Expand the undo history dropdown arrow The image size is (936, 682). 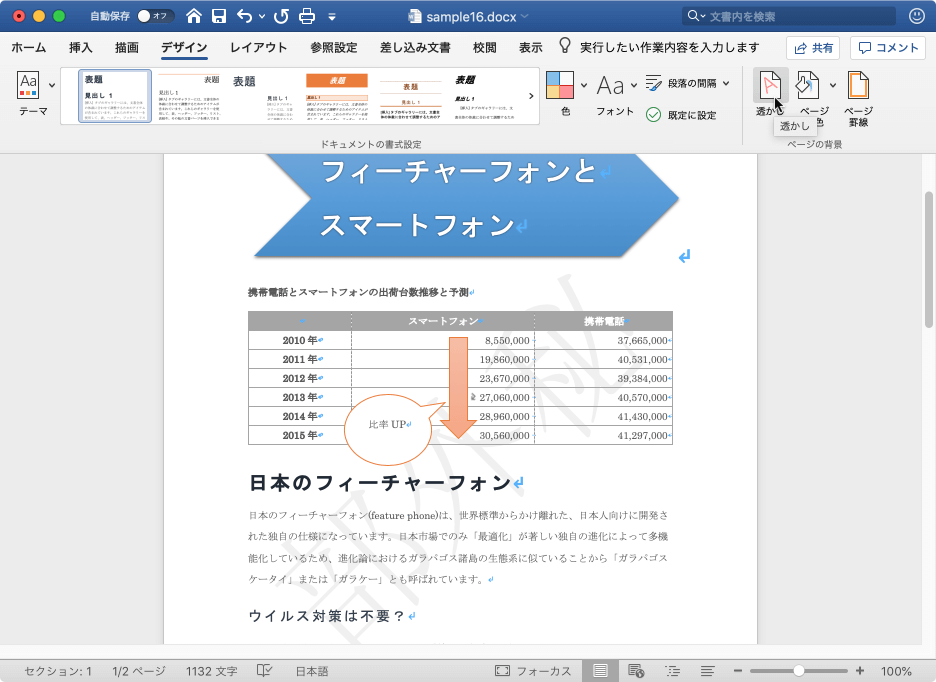click(x=262, y=17)
